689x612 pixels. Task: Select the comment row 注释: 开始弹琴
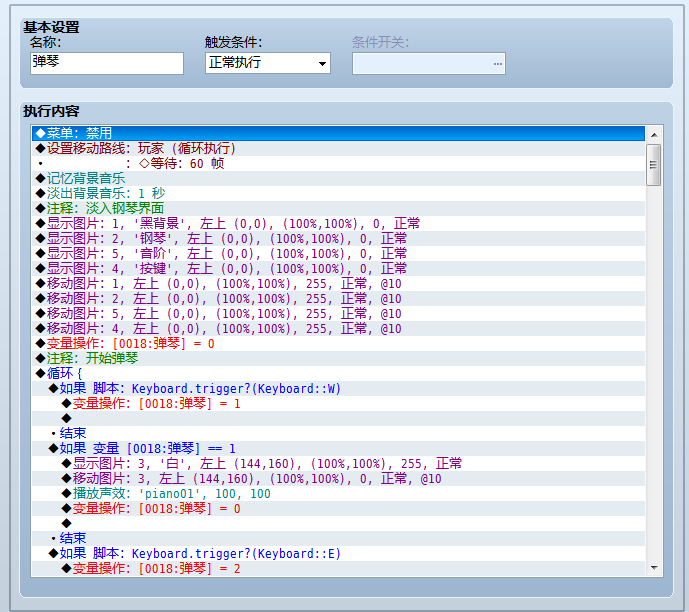tap(338, 358)
